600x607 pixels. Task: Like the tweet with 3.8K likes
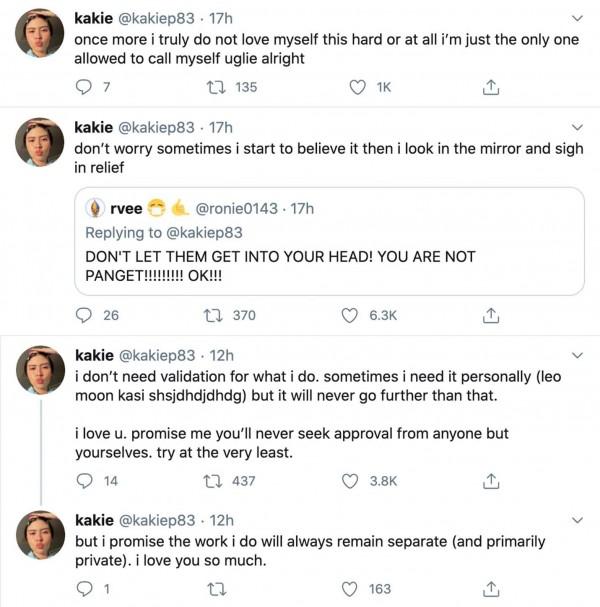click(350, 481)
